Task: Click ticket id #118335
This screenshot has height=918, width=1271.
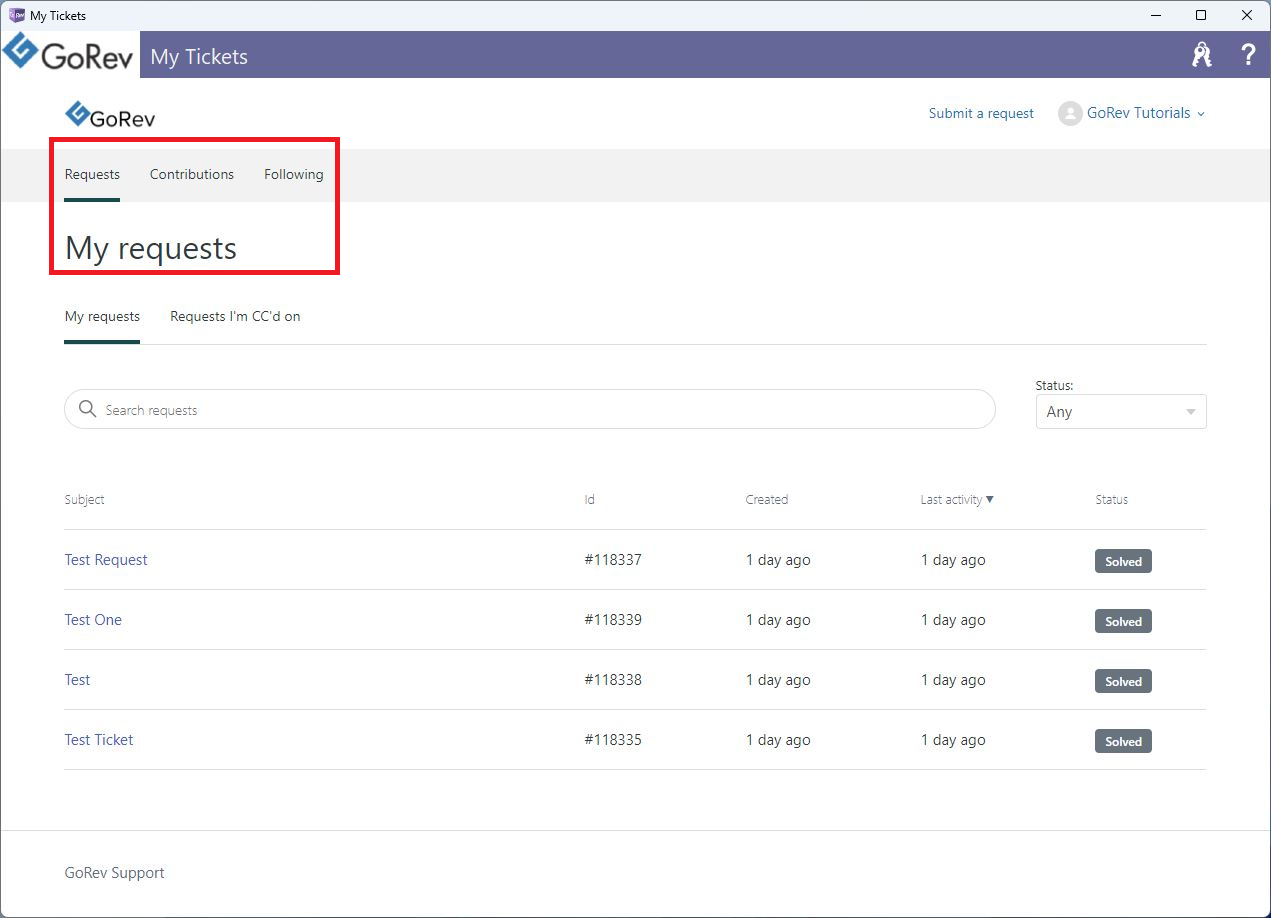Action: (x=613, y=740)
